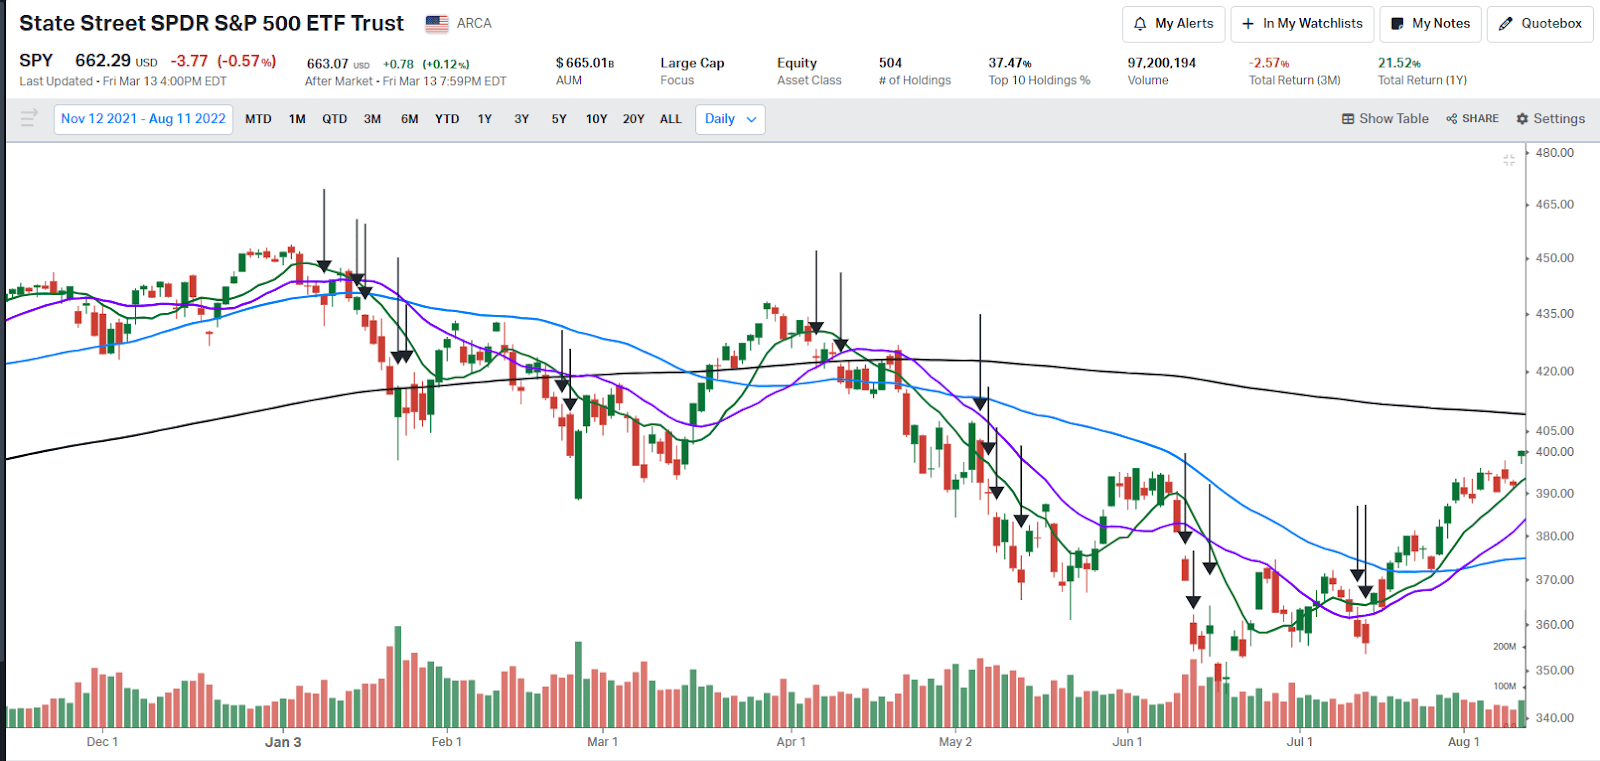Click the 504 holdings count
The image size is (1600, 761).
tap(890, 63)
